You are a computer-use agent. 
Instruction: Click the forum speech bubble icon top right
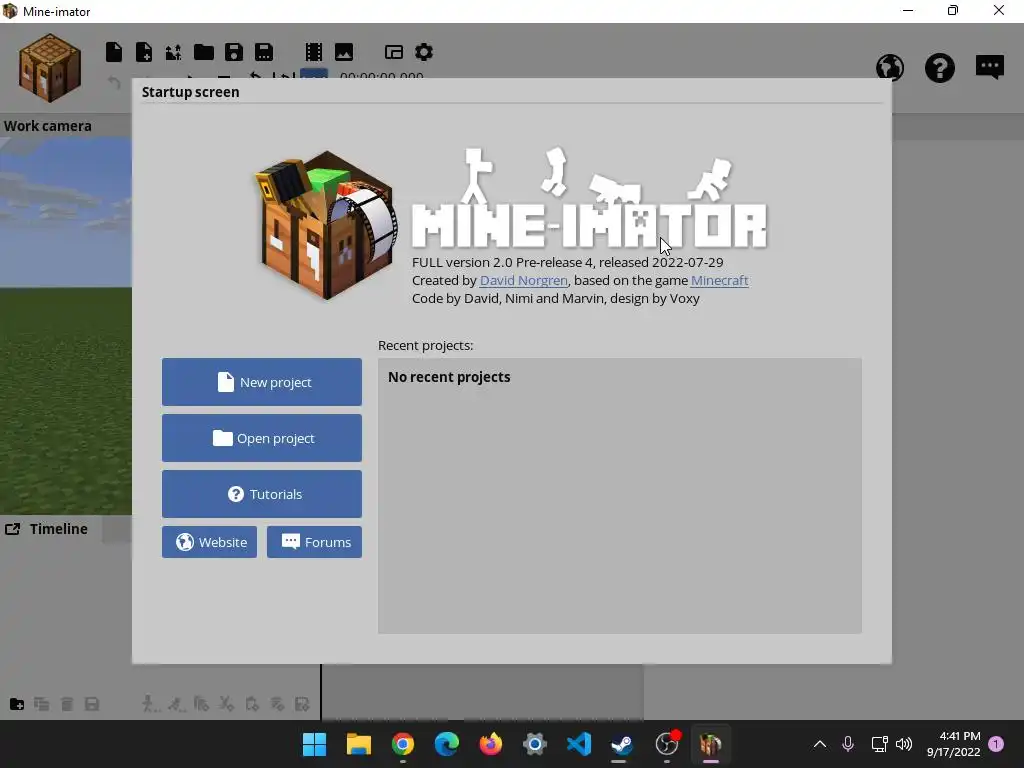pyautogui.click(x=989, y=67)
